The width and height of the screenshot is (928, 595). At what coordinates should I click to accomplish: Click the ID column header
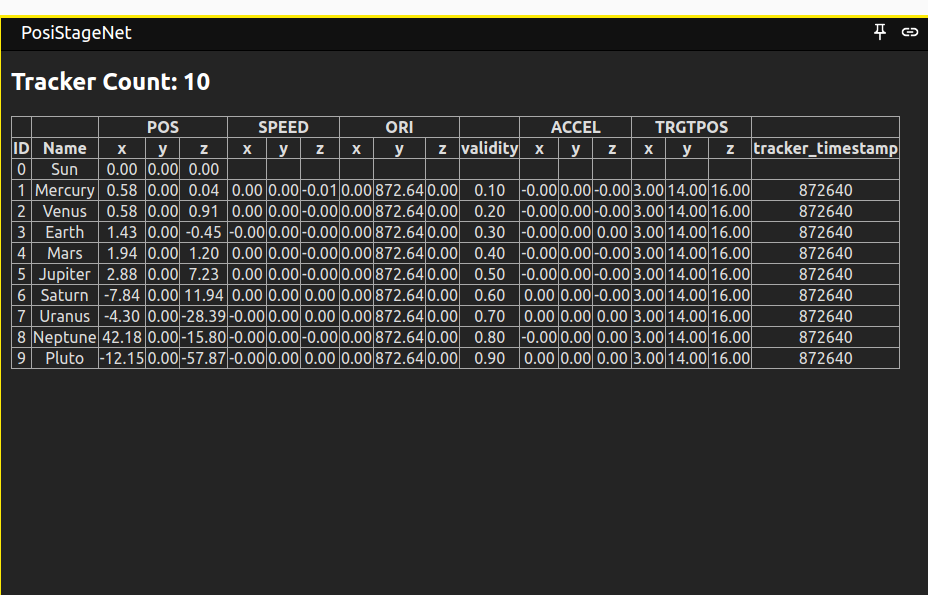pos(20,148)
